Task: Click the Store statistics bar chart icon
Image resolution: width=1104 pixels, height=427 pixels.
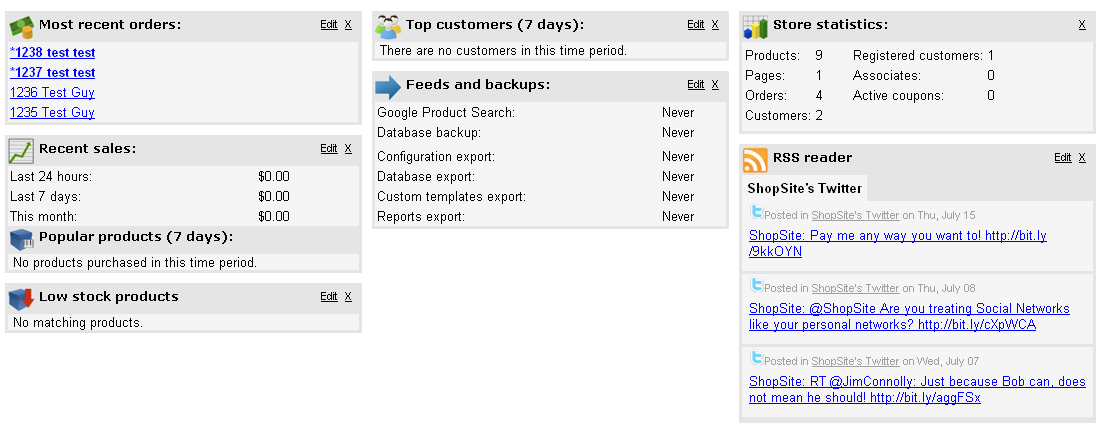Action: (x=755, y=27)
